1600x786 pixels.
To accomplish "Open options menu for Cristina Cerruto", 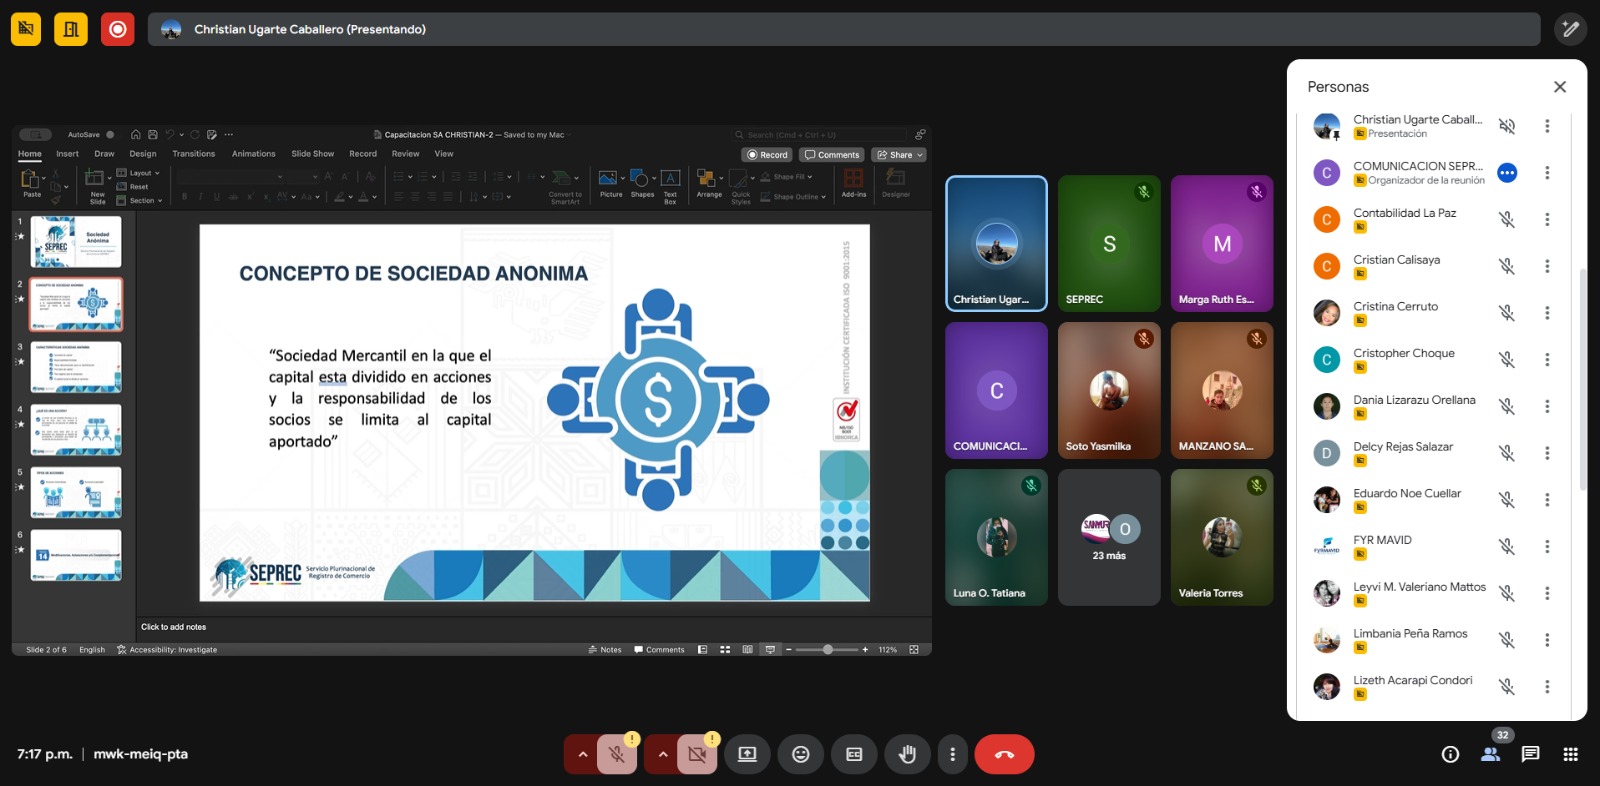I will (1547, 313).
